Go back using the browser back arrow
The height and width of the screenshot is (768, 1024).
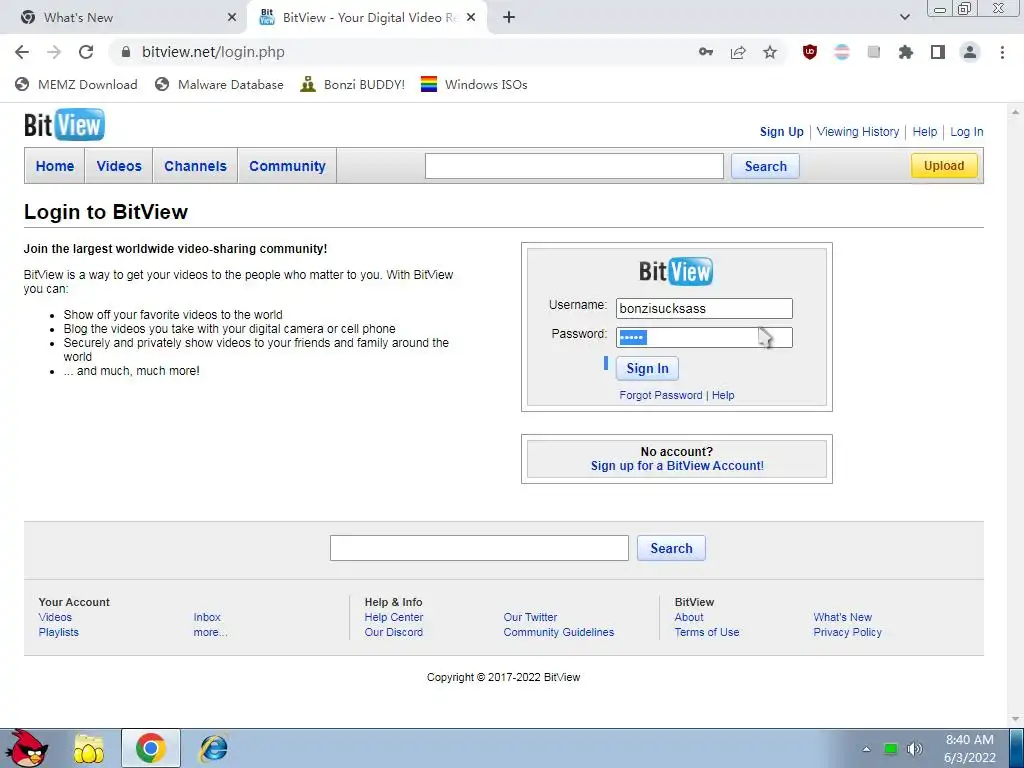pyautogui.click(x=22, y=52)
